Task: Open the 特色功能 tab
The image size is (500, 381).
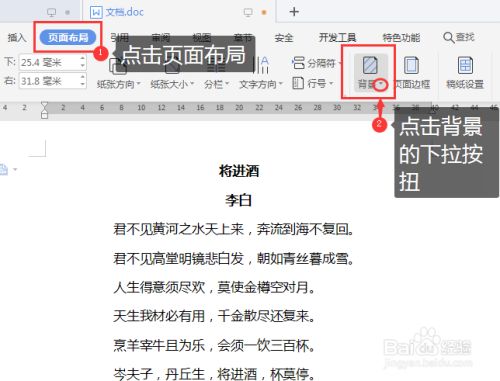Action: [401, 37]
